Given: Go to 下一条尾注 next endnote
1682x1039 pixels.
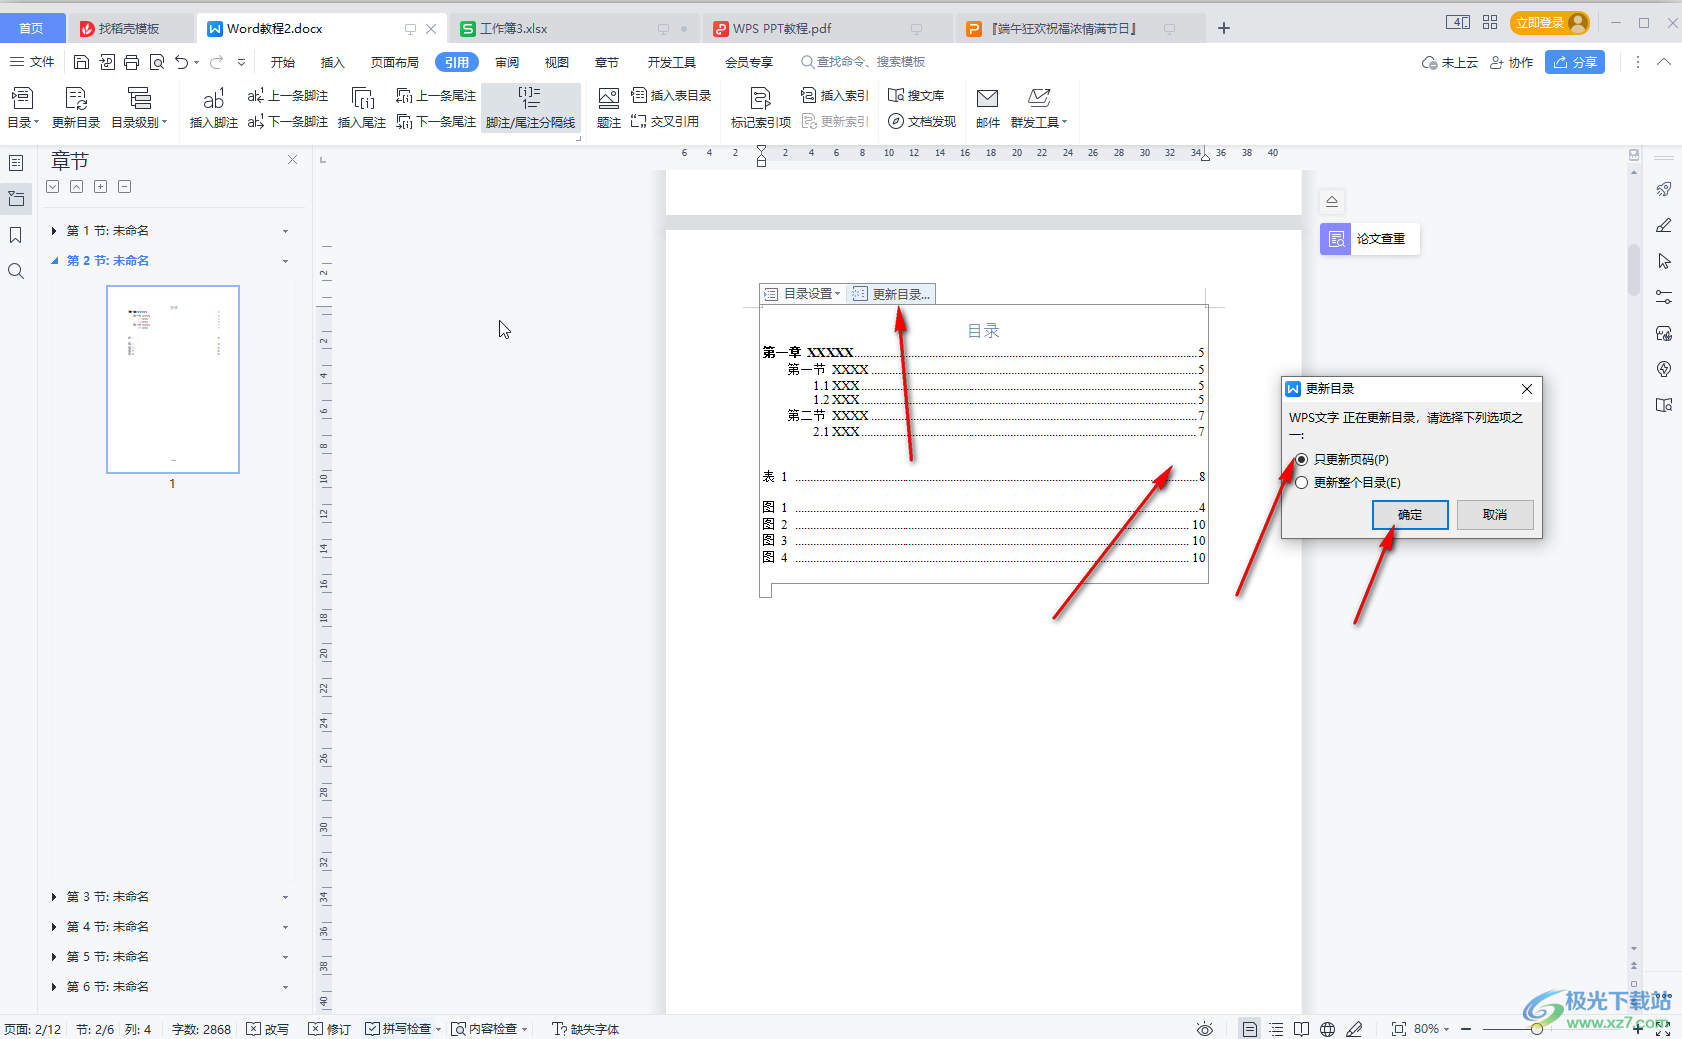Looking at the screenshot, I should [x=436, y=122].
